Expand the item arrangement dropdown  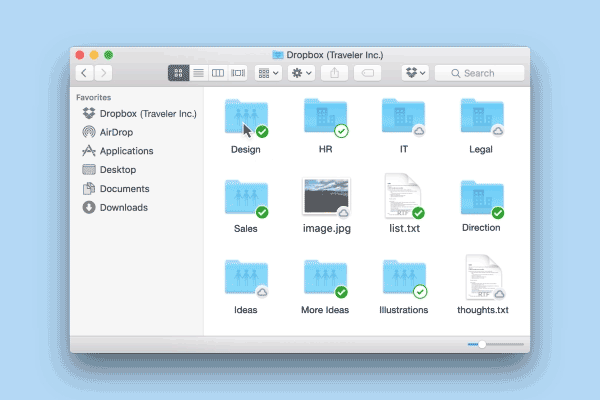click(267, 73)
